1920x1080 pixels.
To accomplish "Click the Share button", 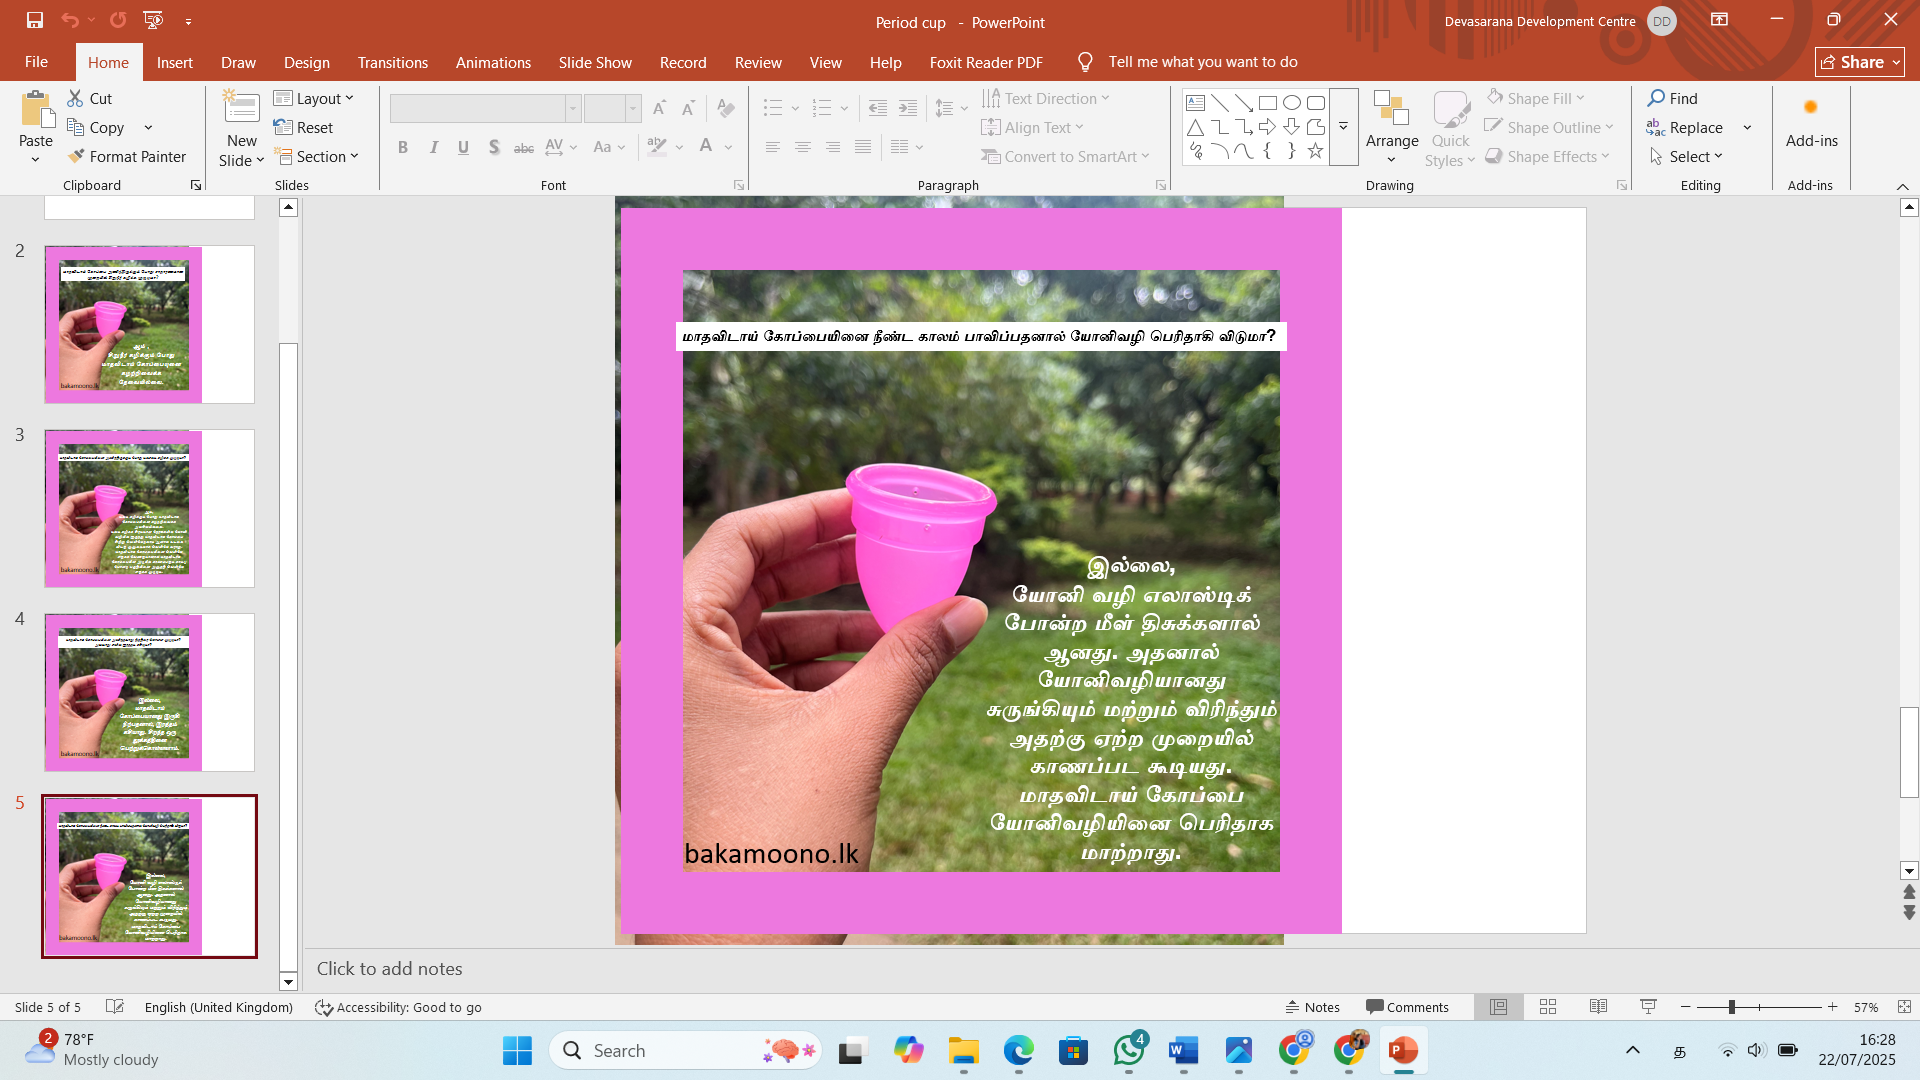I will (1859, 62).
